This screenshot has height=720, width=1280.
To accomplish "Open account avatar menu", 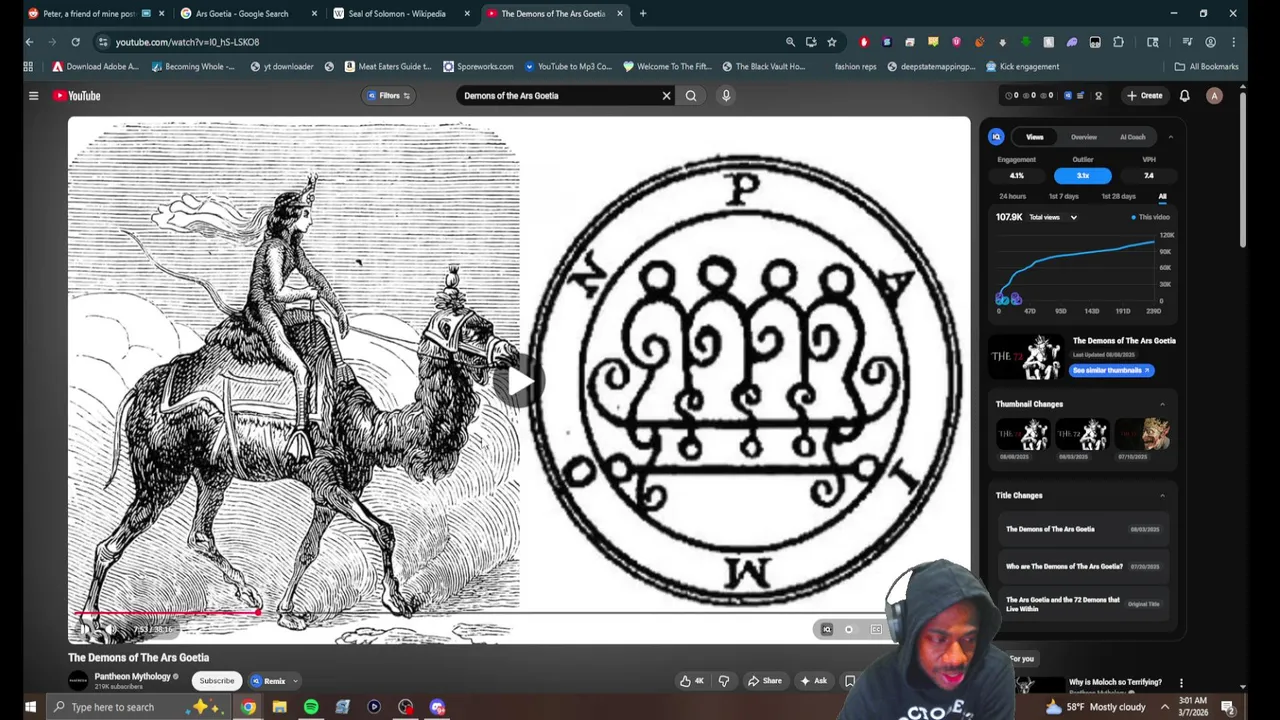I will click(1214, 96).
